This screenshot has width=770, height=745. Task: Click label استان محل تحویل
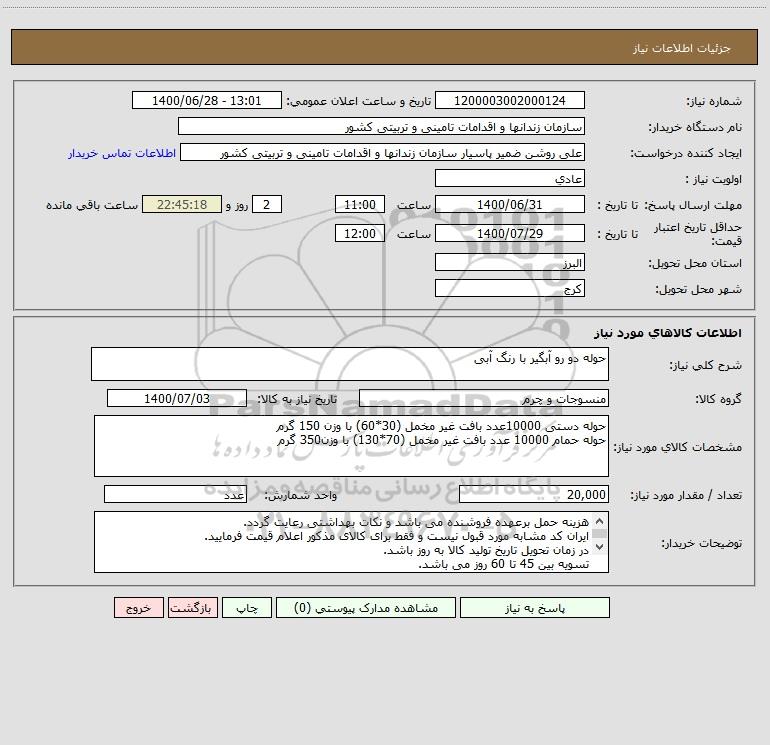coord(695,263)
